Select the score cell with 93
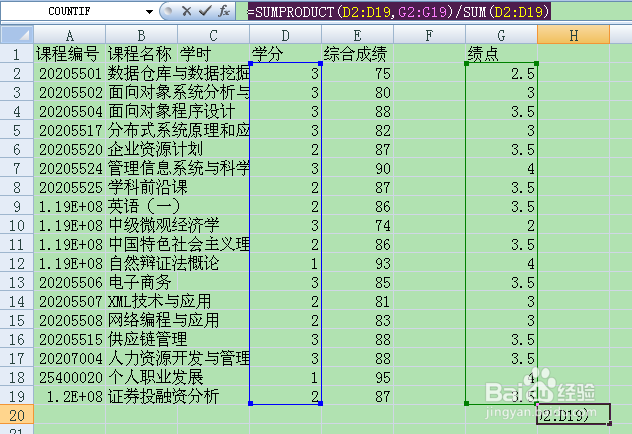 358,264
